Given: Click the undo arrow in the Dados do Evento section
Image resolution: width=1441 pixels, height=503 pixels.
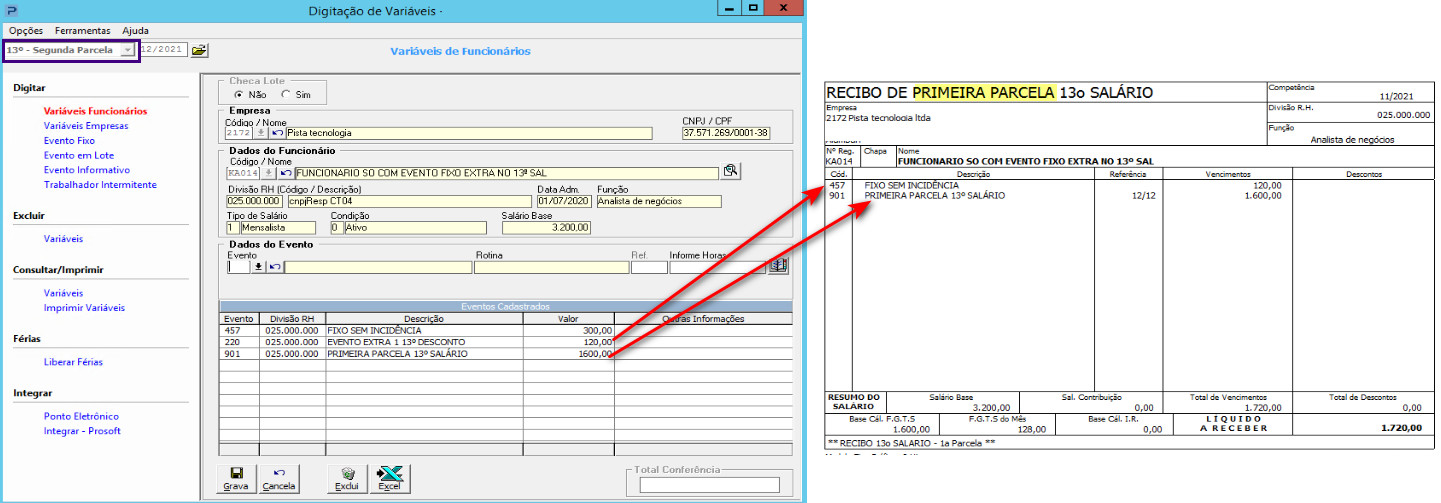Looking at the screenshot, I should point(275,267).
